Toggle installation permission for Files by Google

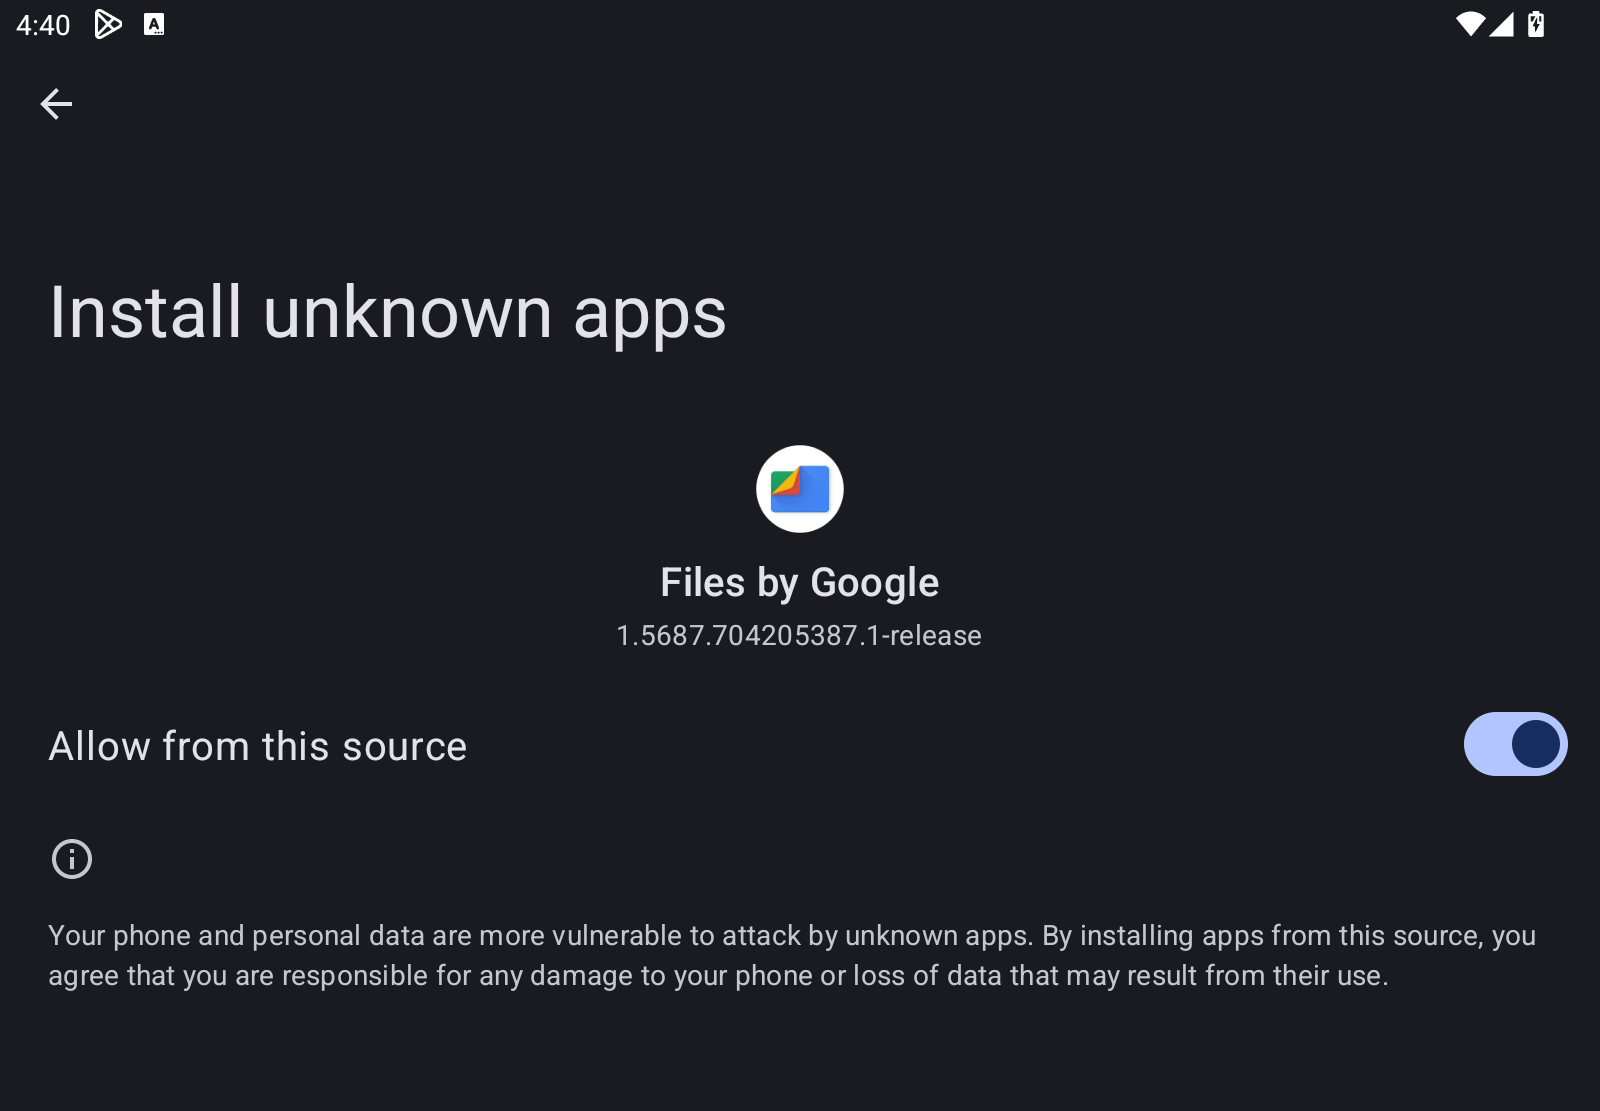[1515, 744]
